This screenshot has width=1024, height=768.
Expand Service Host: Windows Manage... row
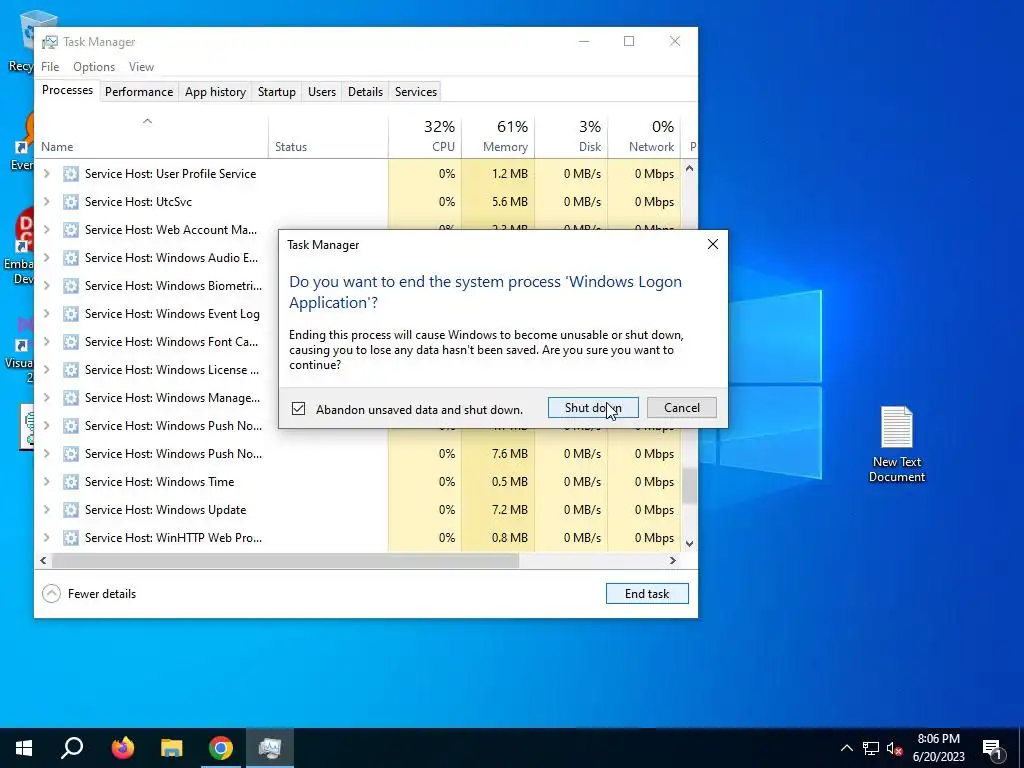click(x=46, y=398)
